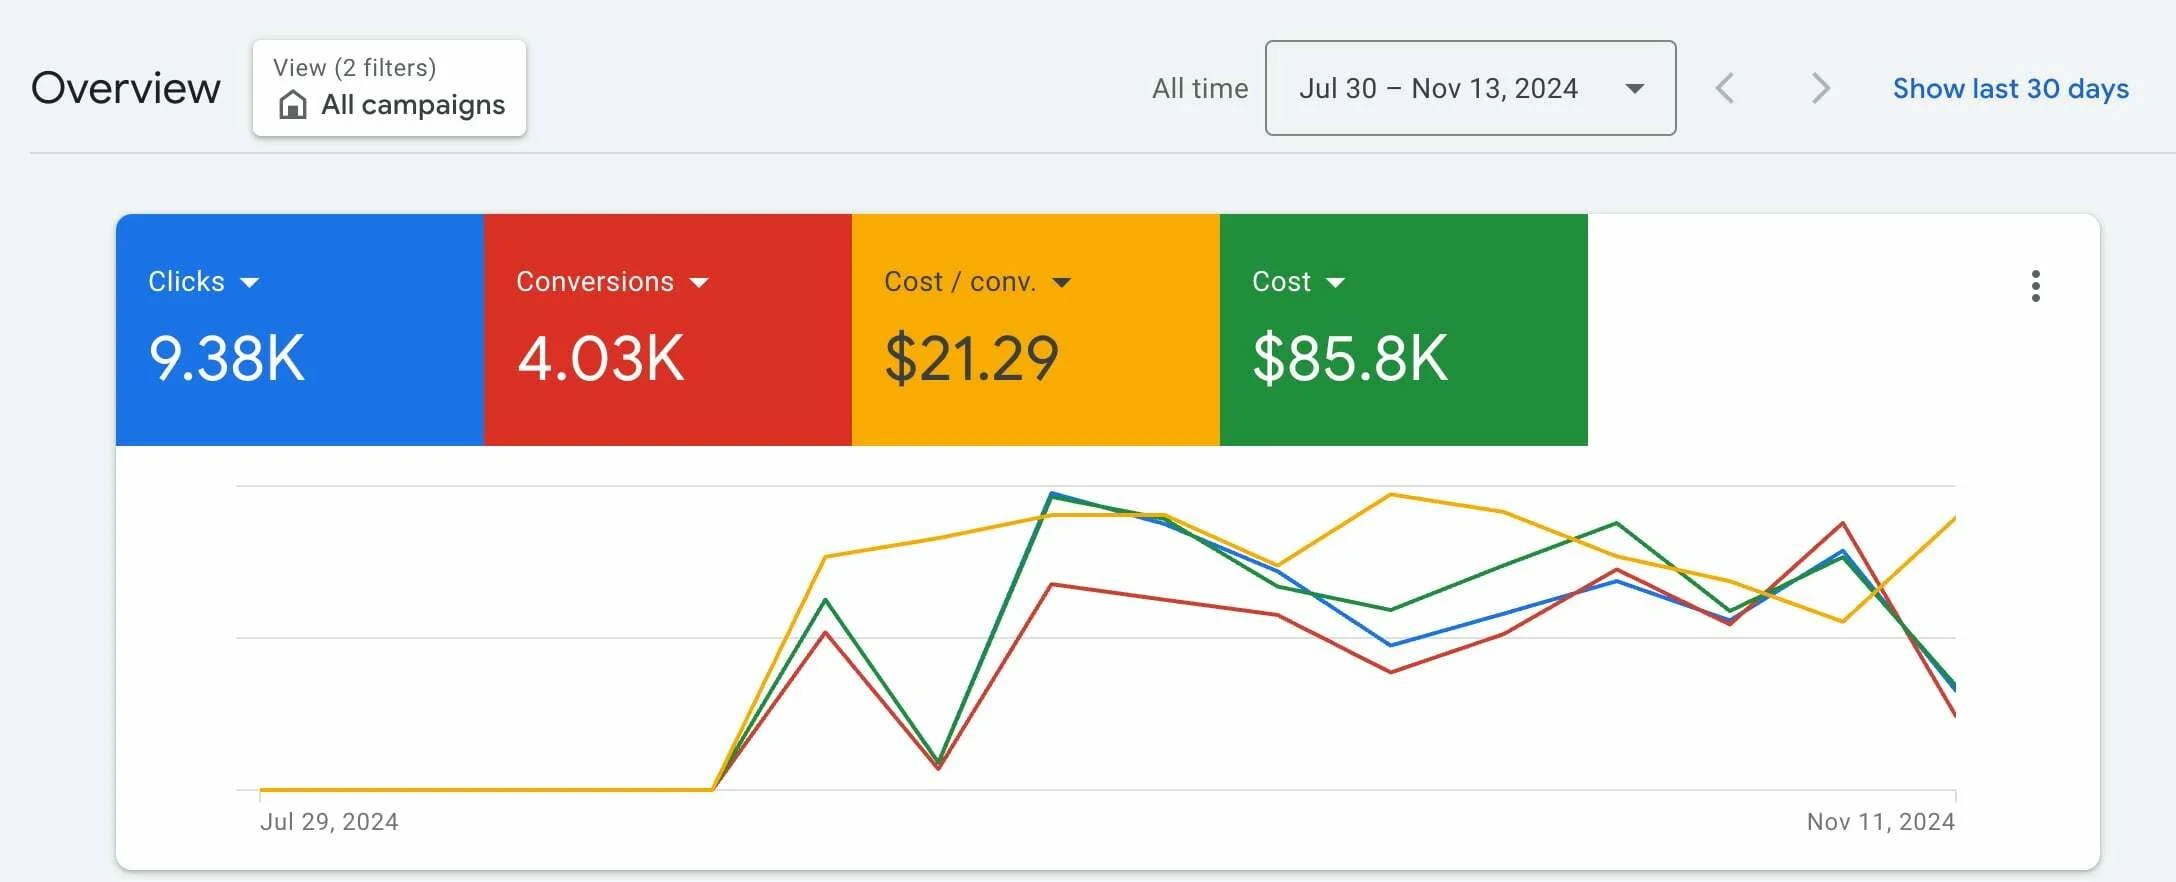Click the Overview page heading
This screenshot has height=882, width=2176.
coord(126,88)
